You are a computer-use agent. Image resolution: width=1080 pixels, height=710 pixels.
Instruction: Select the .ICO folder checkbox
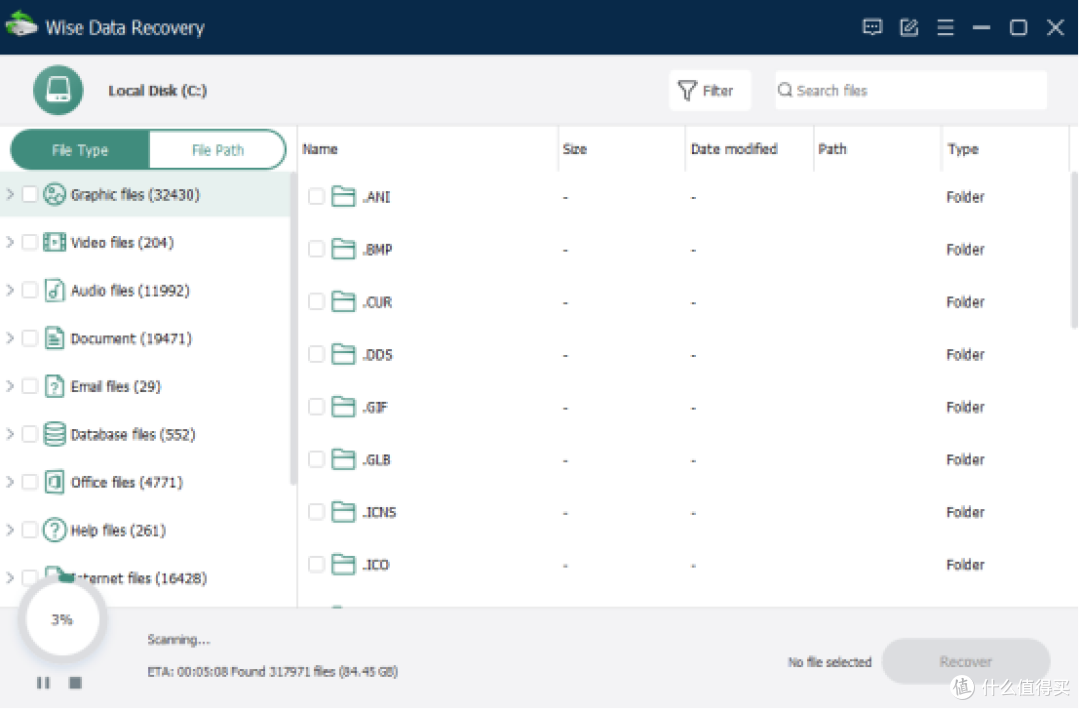[x=316, y=565]
